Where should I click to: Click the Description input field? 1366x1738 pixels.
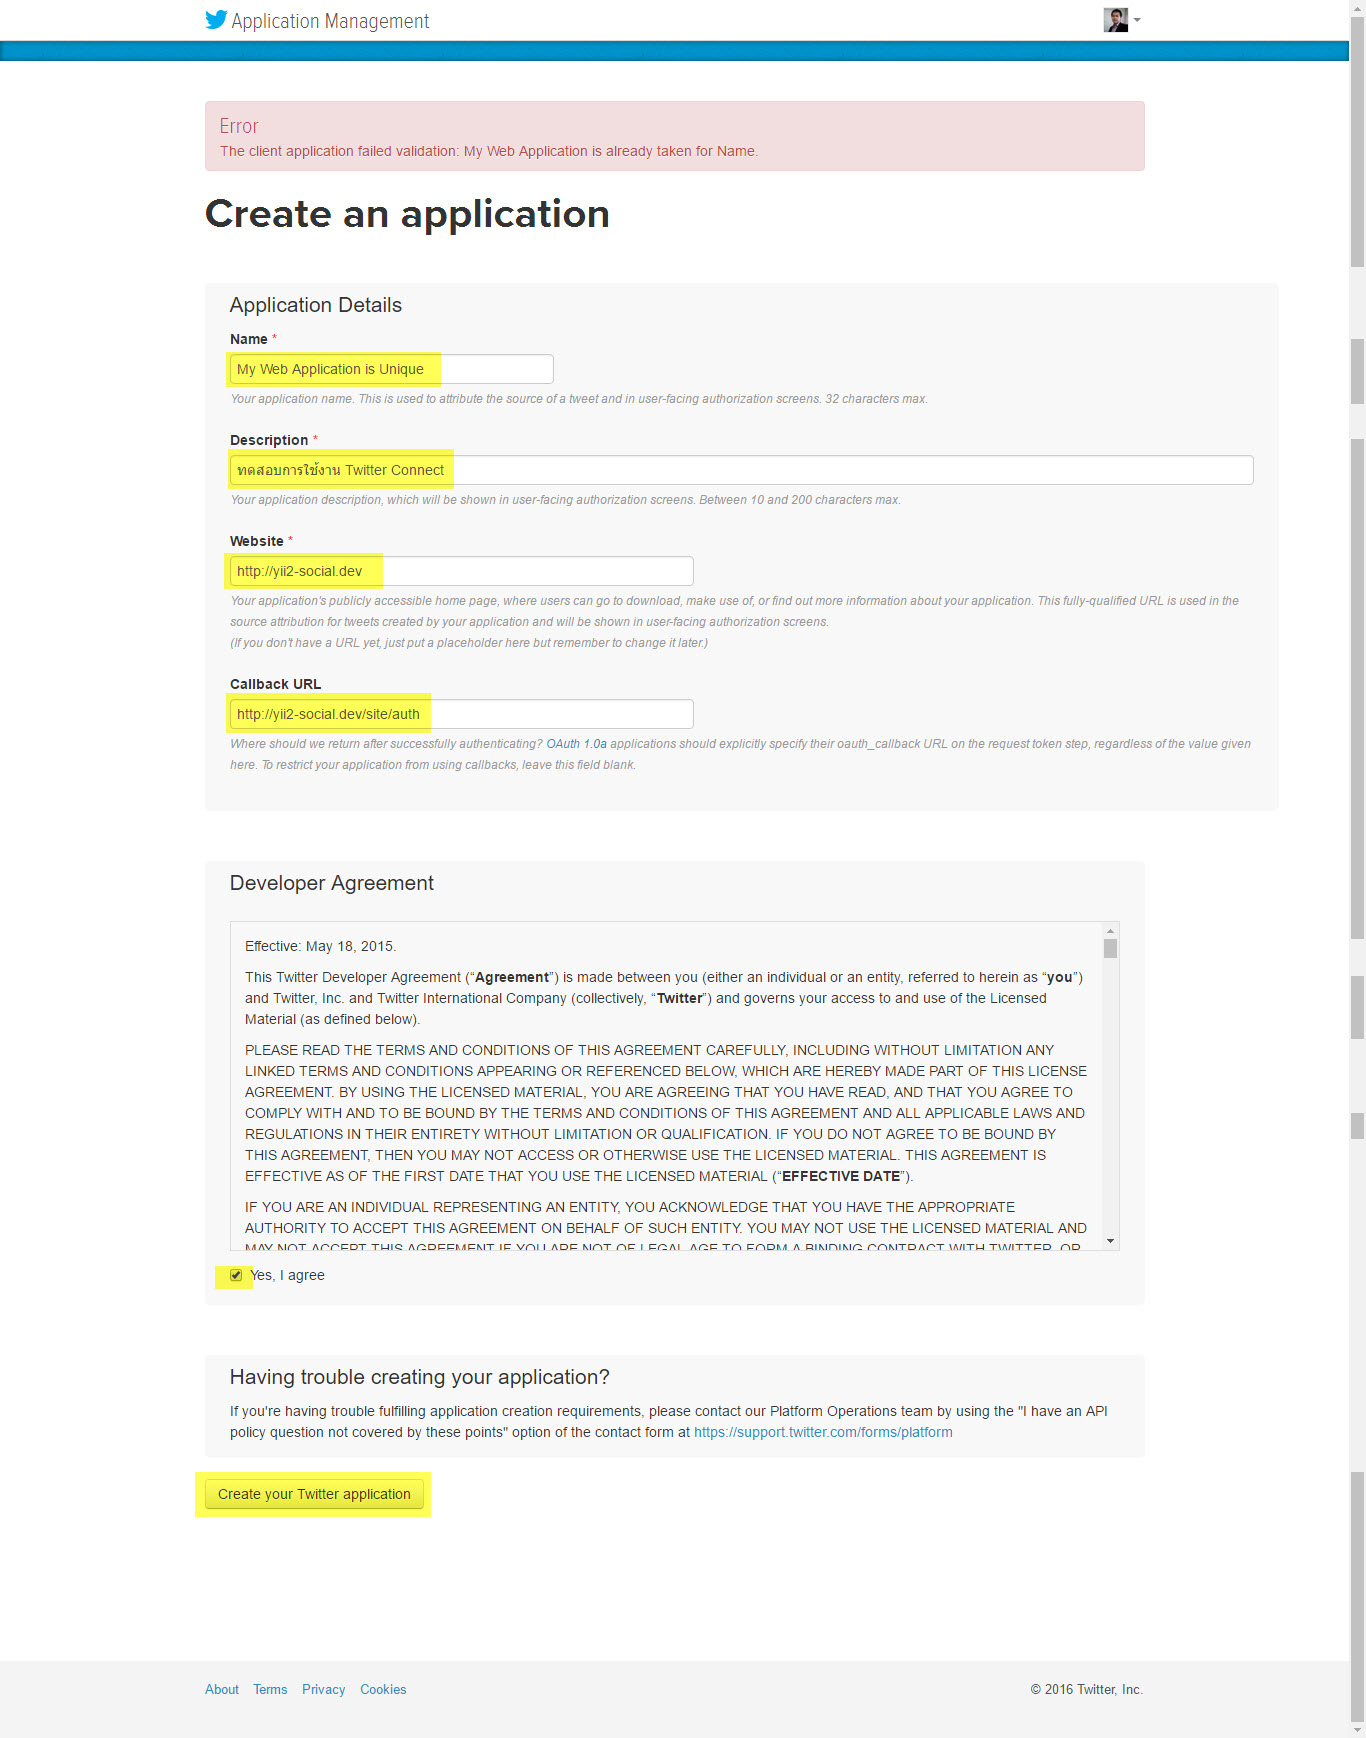741,470
